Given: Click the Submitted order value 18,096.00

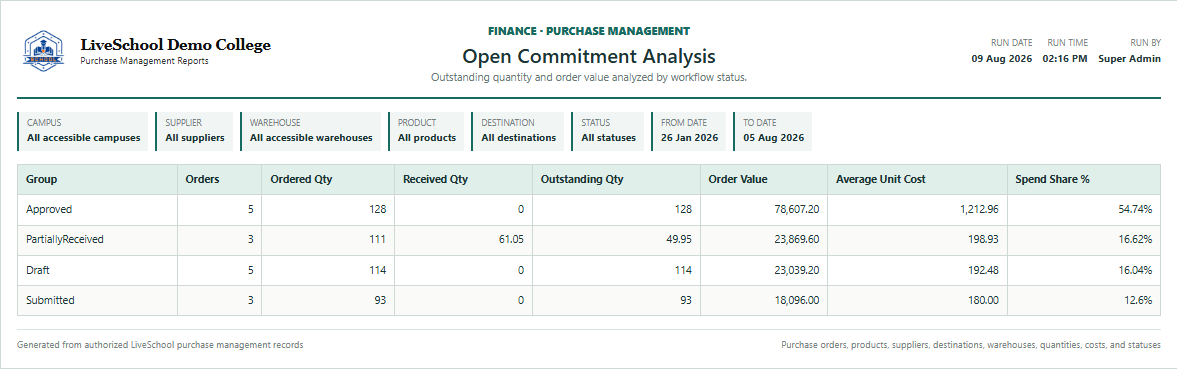Looking at the screenshot, I should 796,300.
